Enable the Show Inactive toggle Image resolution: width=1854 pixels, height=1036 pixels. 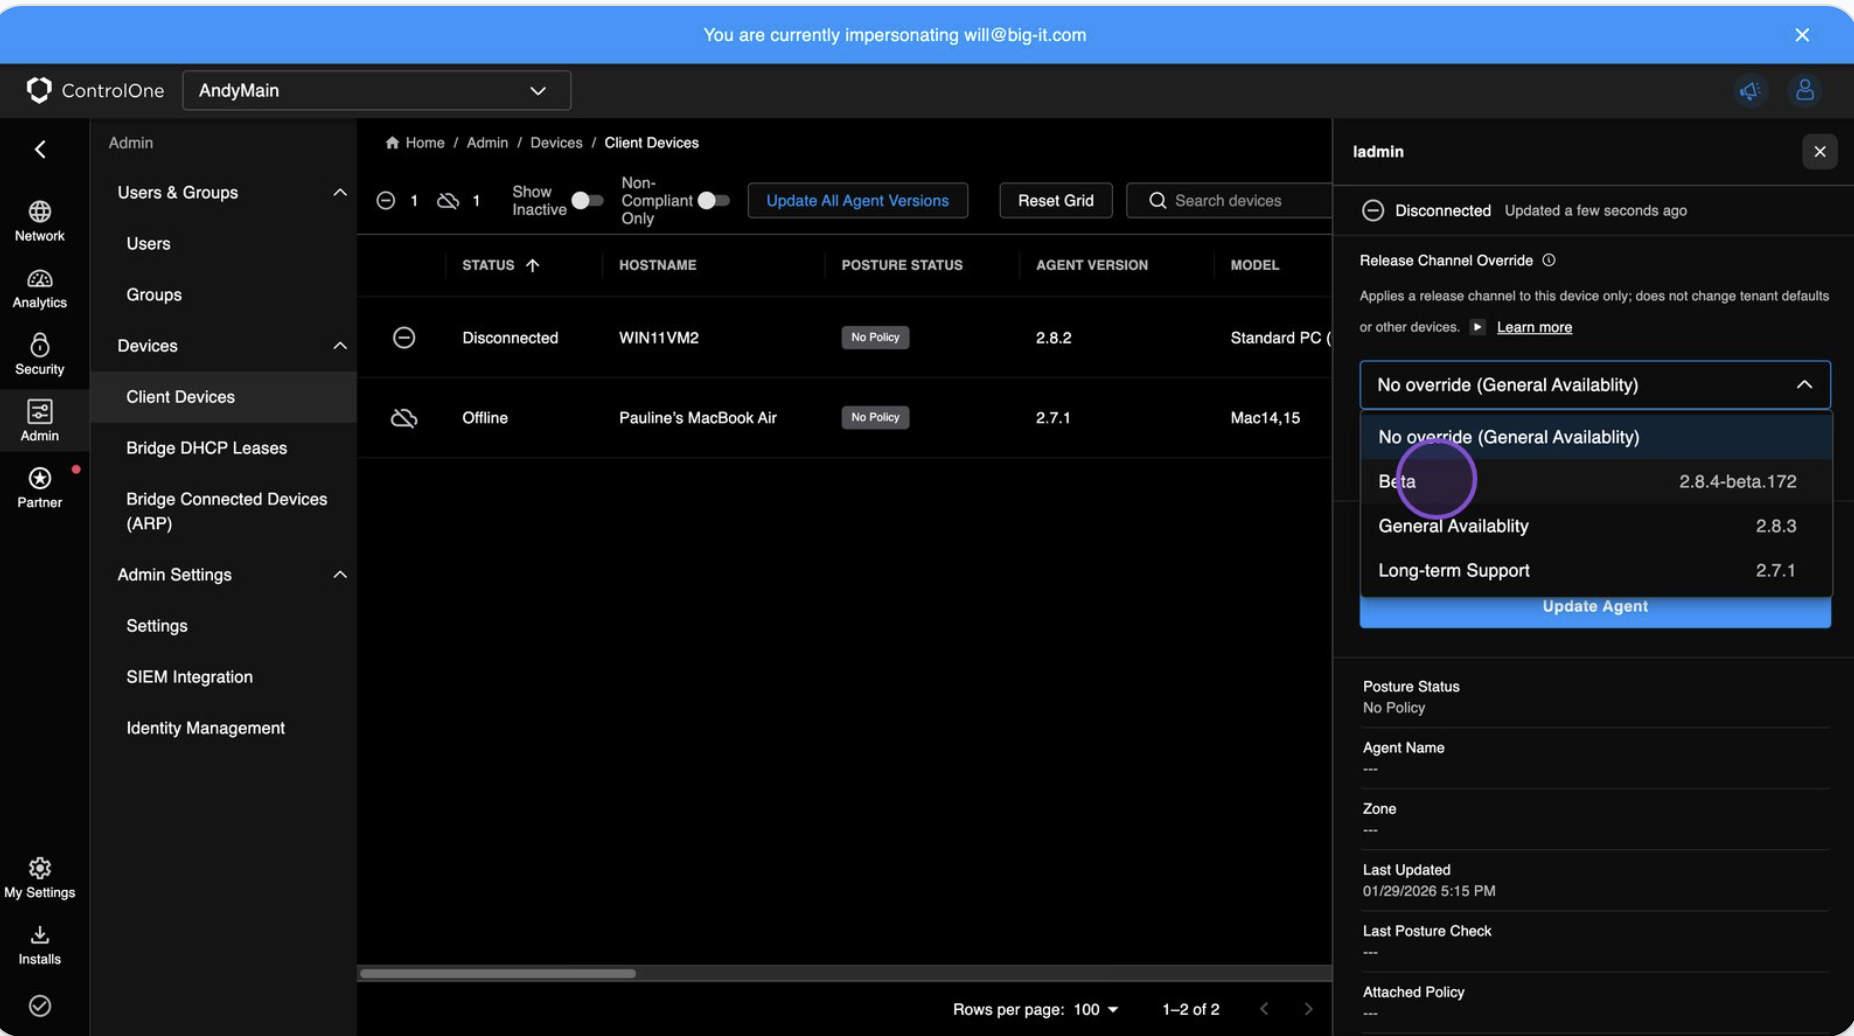(x=583, y=200)
